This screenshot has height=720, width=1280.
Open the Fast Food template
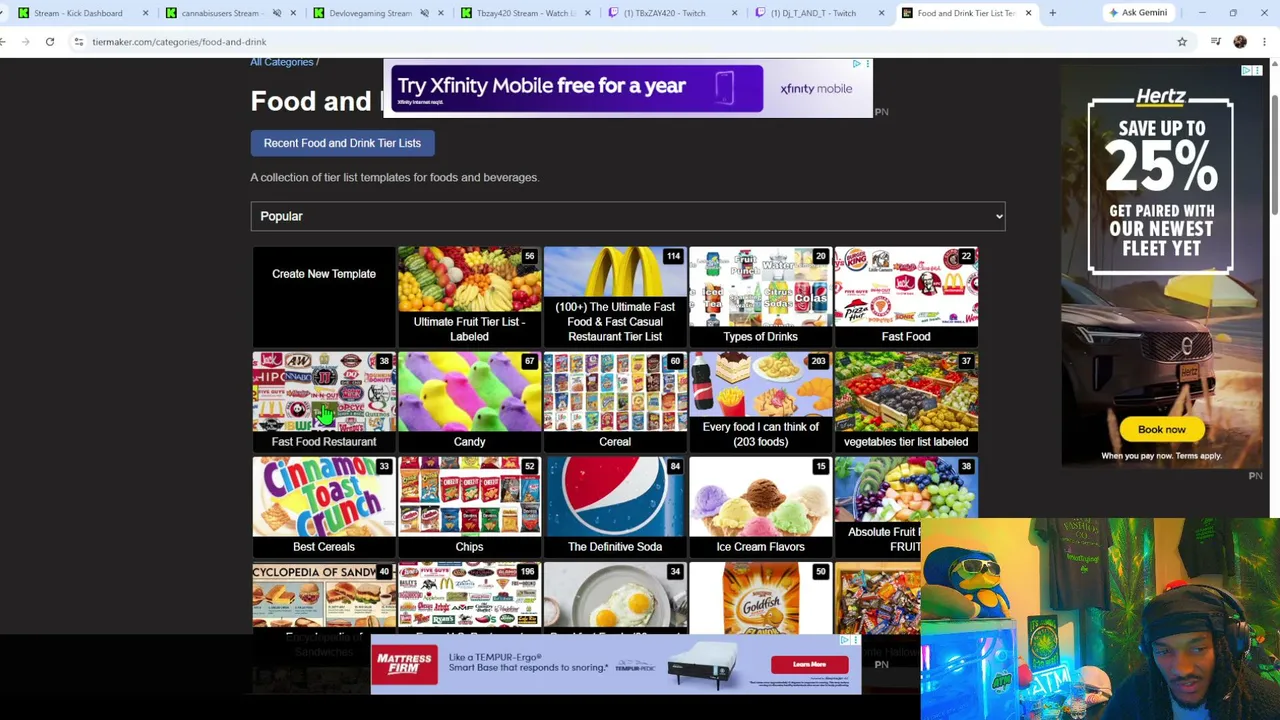[x=906, y=296]
